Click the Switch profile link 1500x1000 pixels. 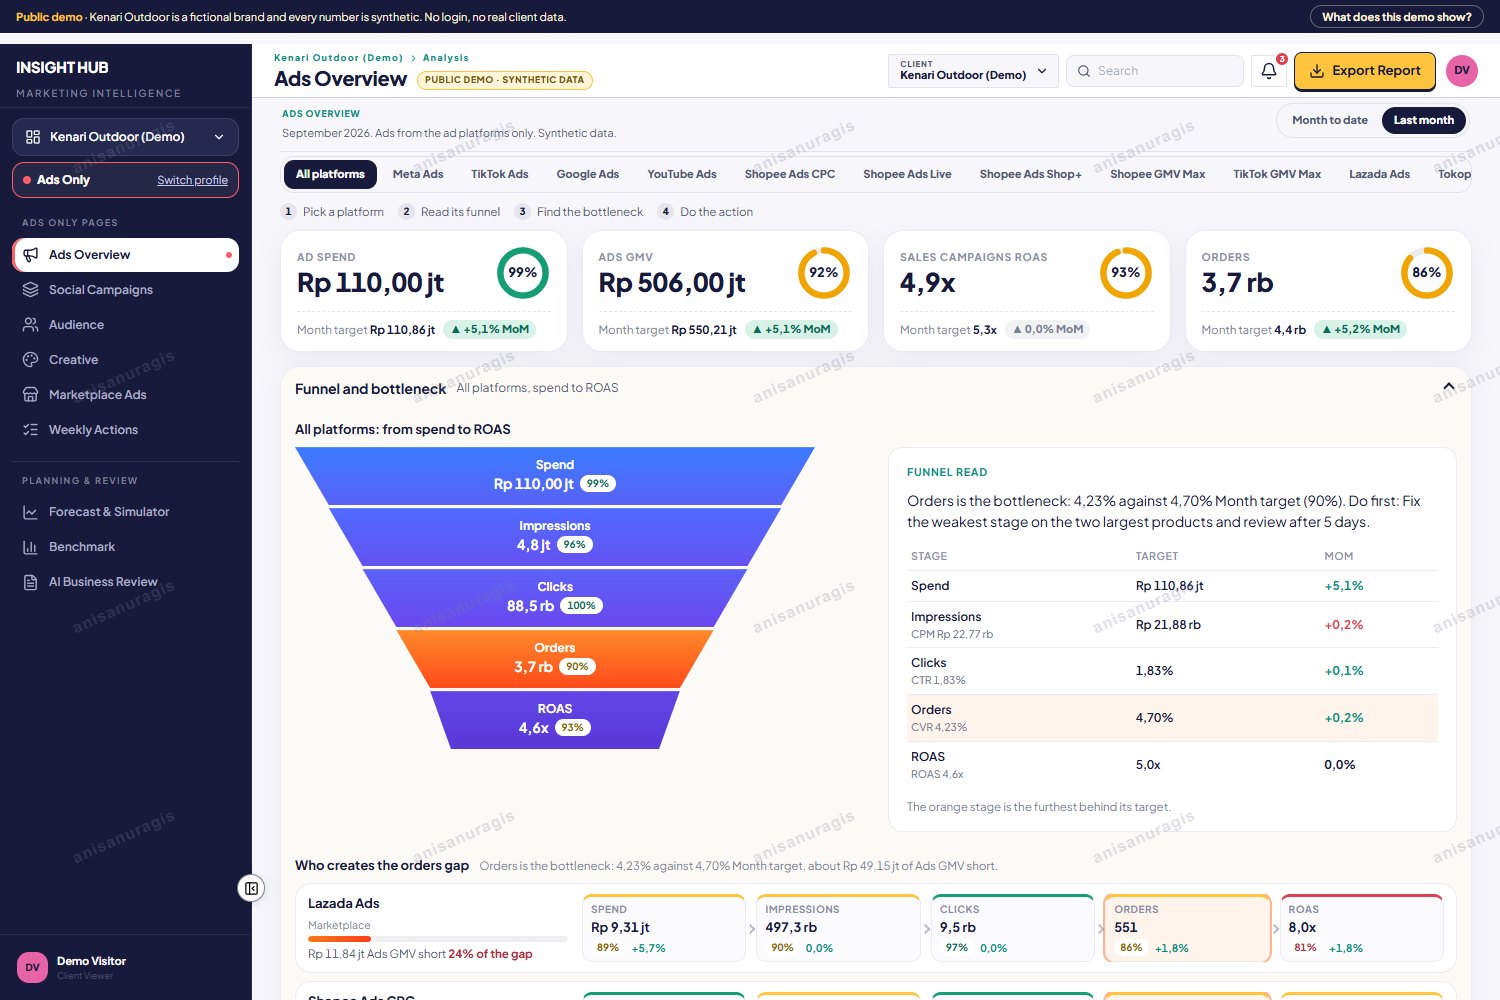192,180
